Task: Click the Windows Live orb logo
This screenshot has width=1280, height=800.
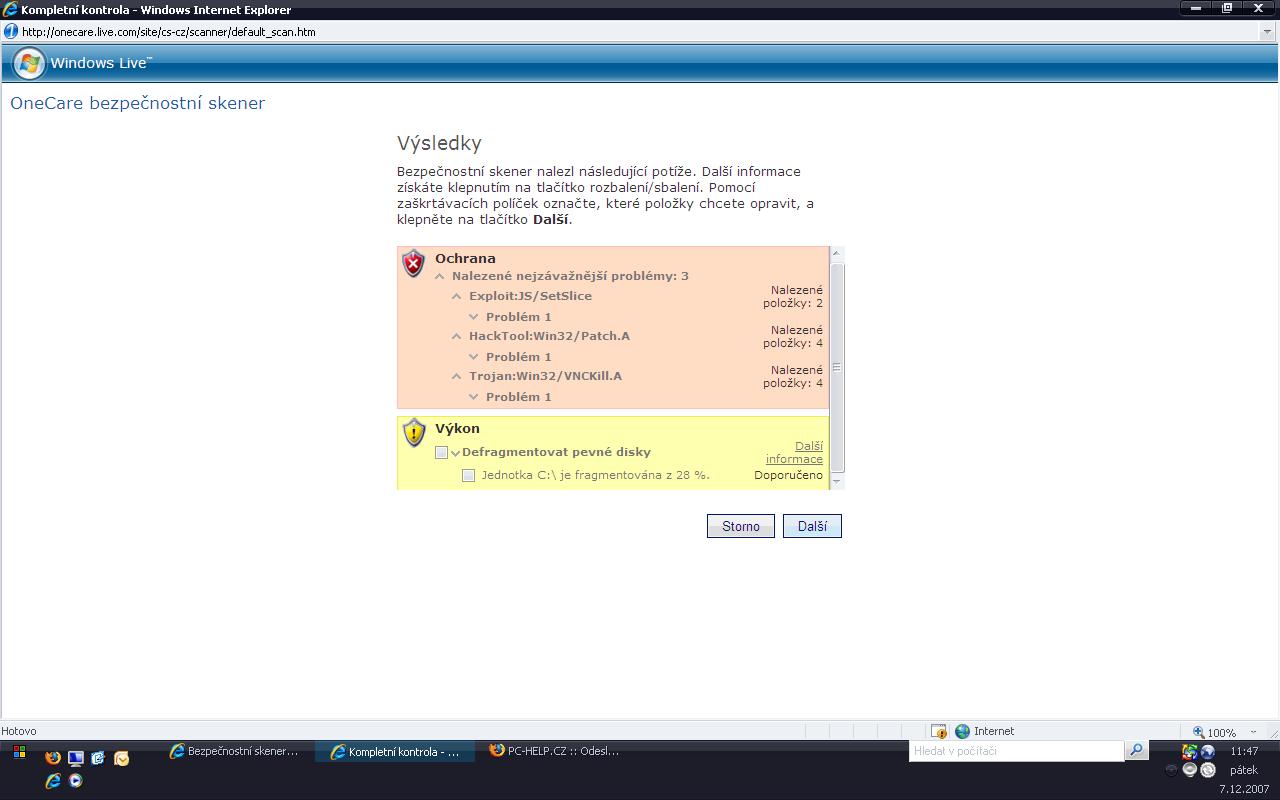Action: click(29, 63)
